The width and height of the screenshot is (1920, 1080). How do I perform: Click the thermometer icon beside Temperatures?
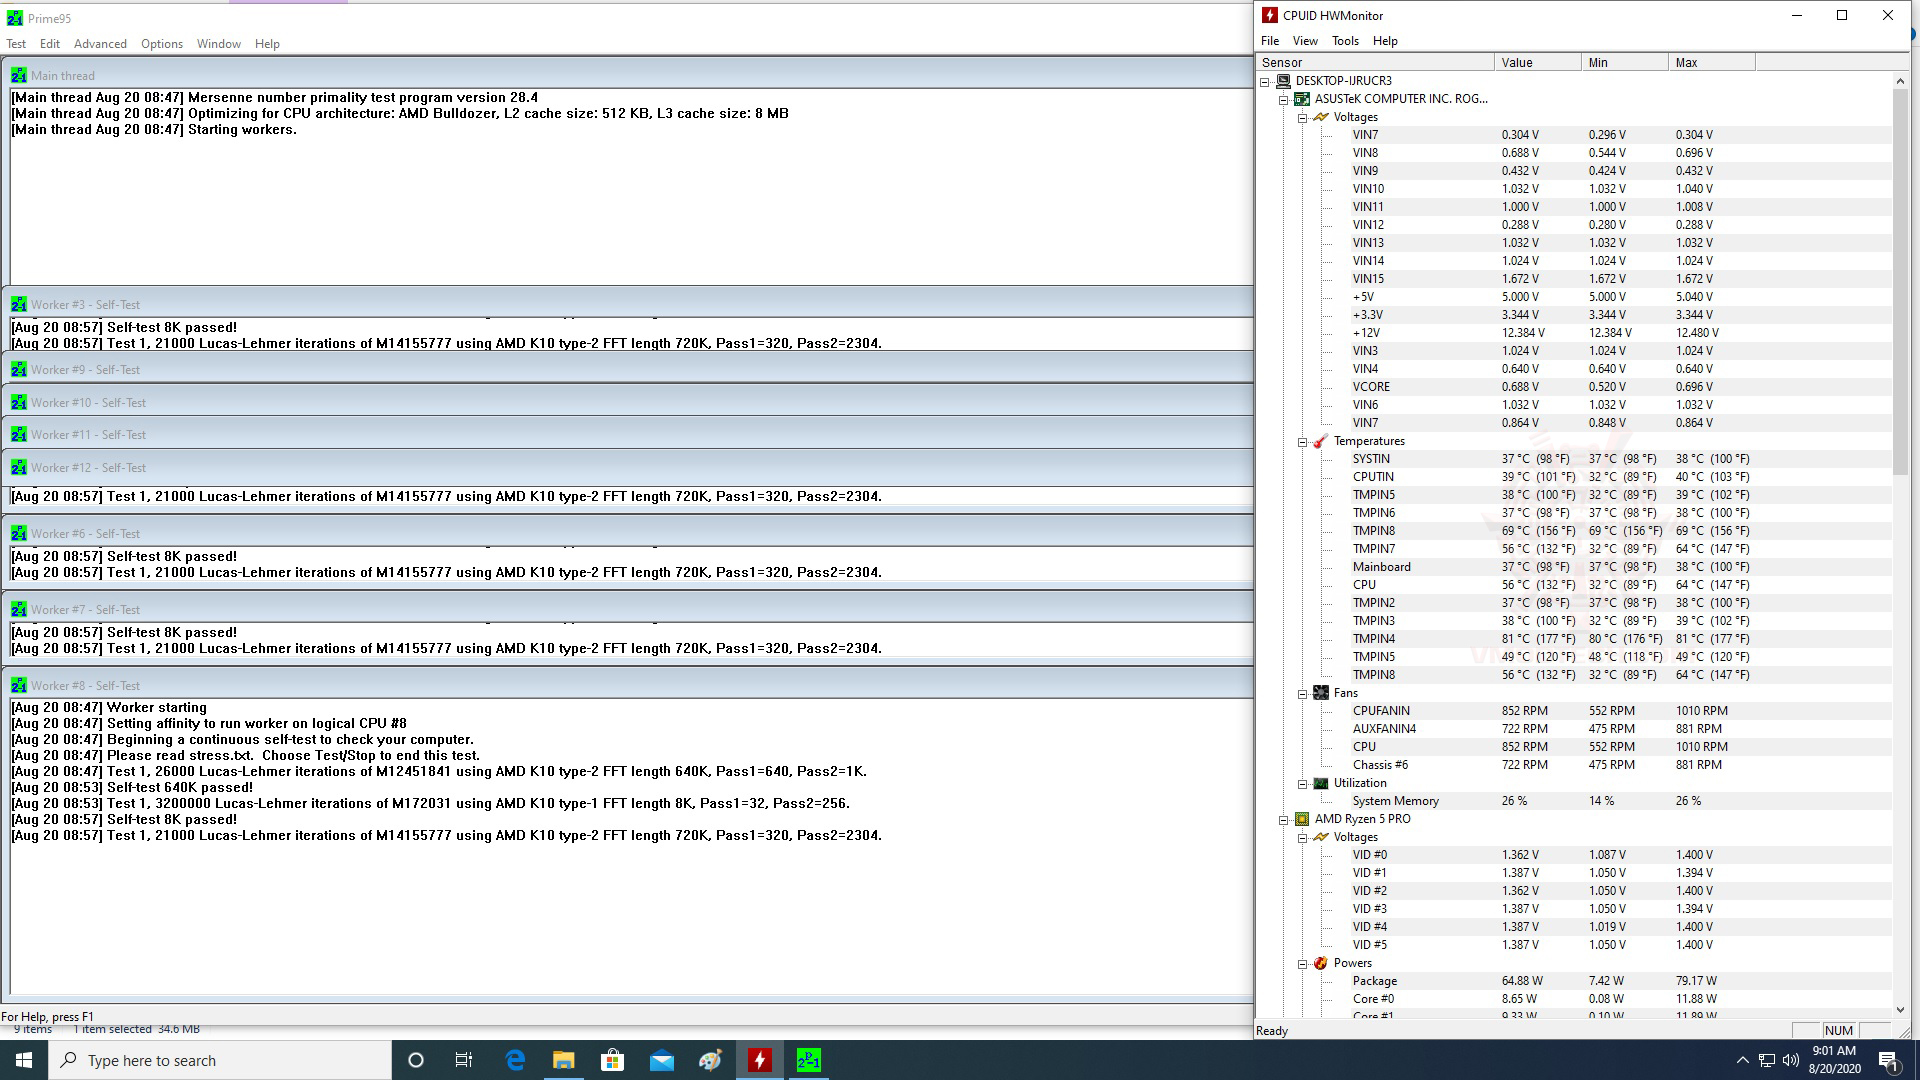point(1320,441)
